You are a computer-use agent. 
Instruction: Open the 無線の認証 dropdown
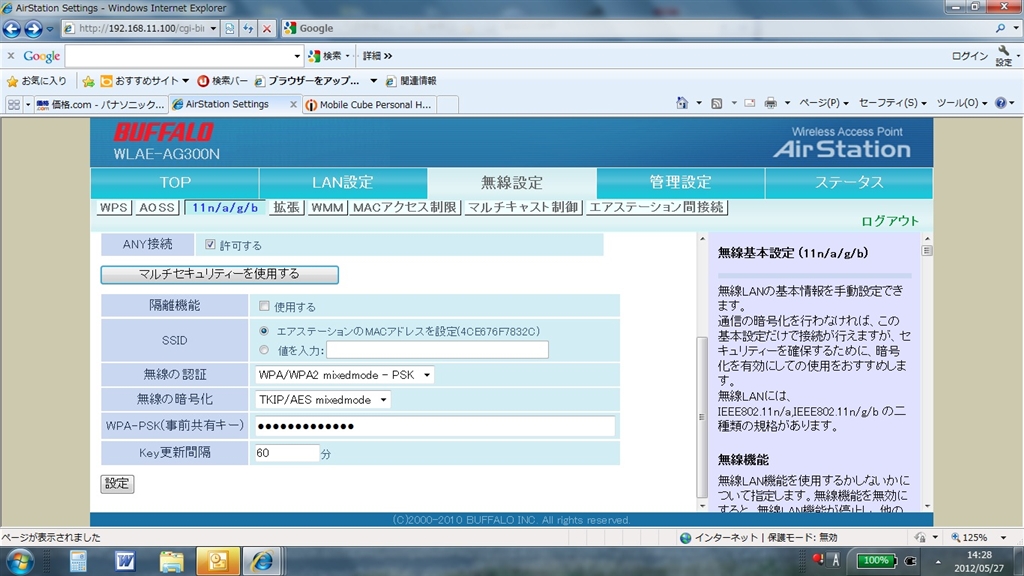click(345, 375)
